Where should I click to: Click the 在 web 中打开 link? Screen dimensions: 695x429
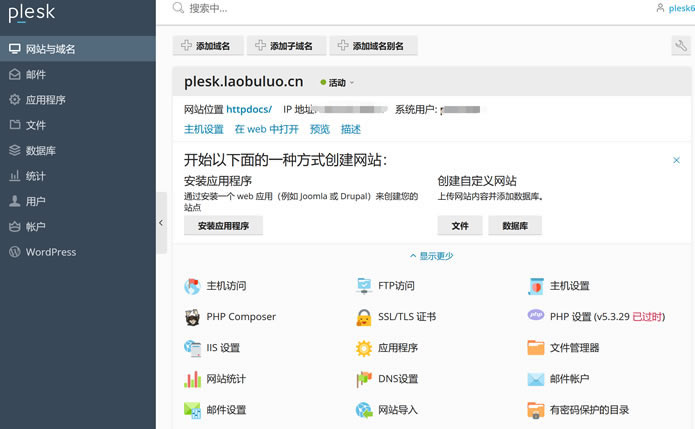click(266, 129)
